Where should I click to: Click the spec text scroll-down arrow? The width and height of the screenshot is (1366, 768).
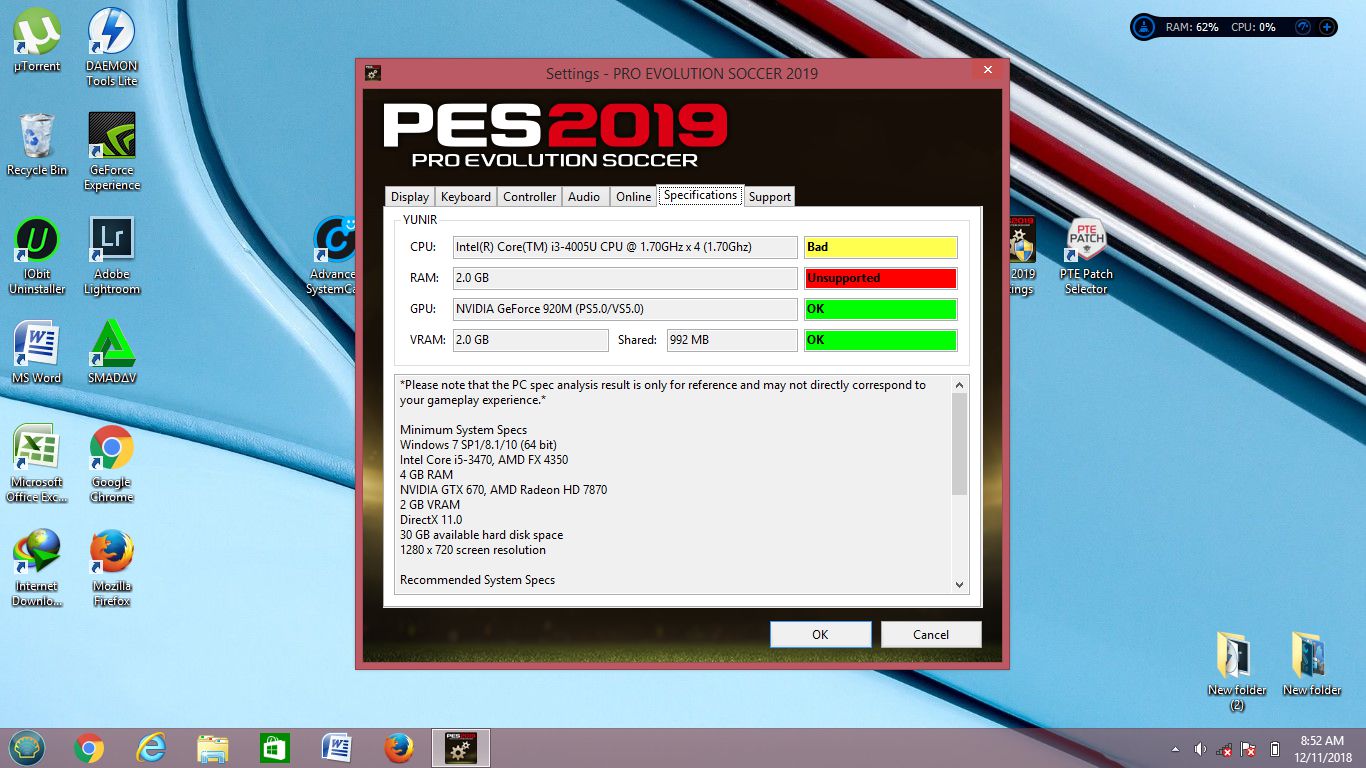959,585
